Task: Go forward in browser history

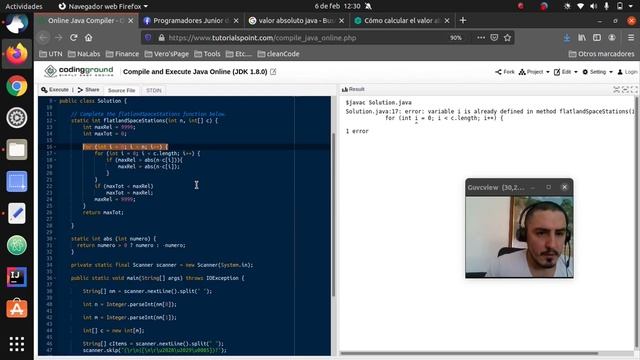Action: [x=58, y=38]
